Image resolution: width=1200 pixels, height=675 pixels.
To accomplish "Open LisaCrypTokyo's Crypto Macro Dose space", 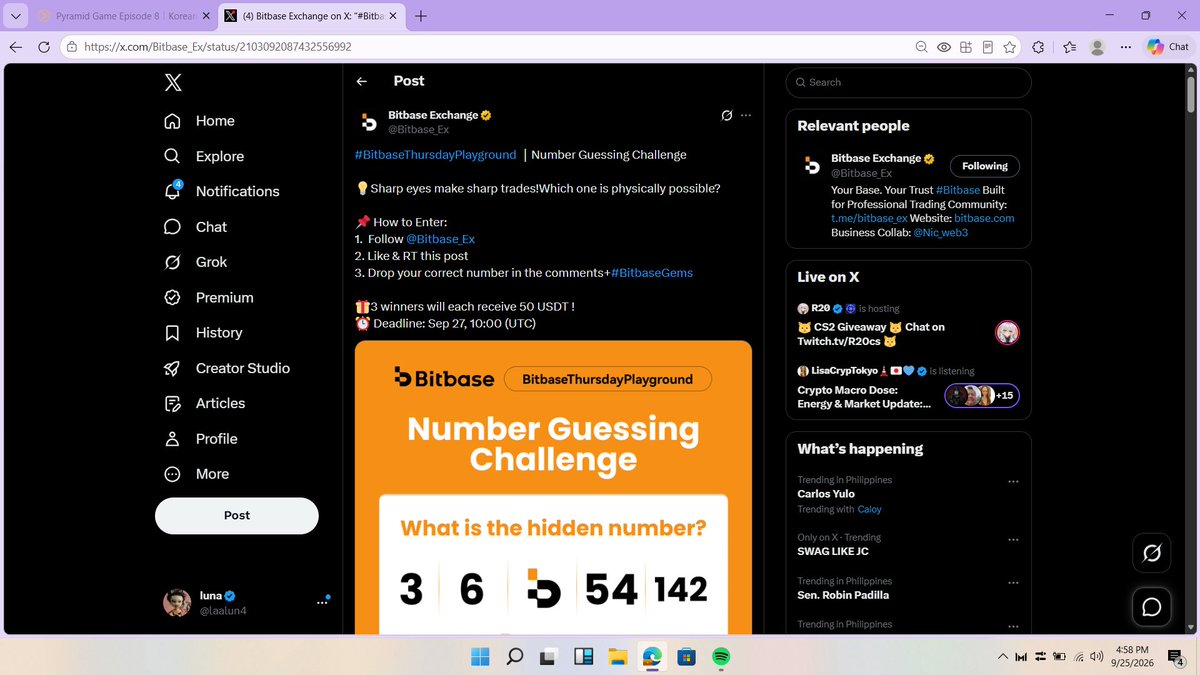I will 907,388.
